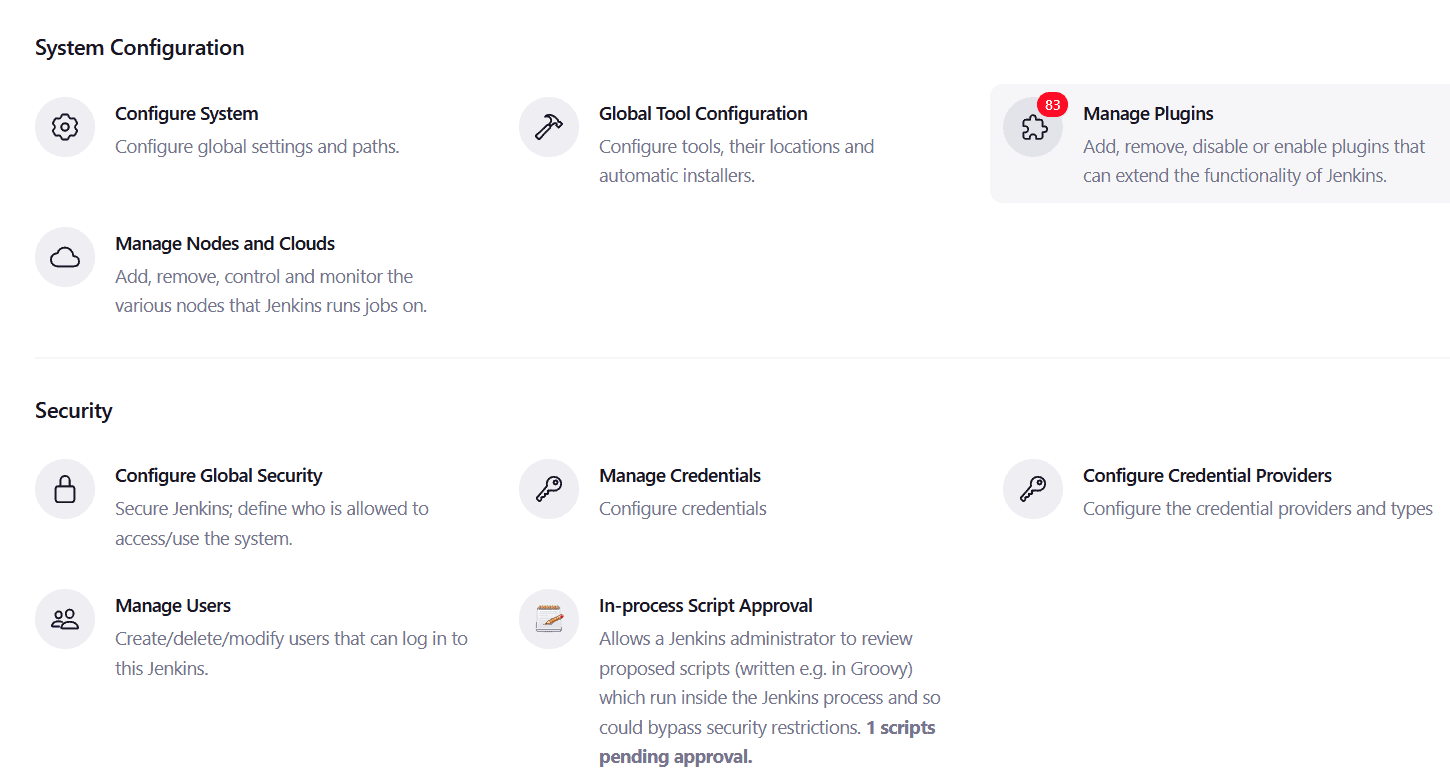
Task: Open Manage Credentials
Action: 679,475
